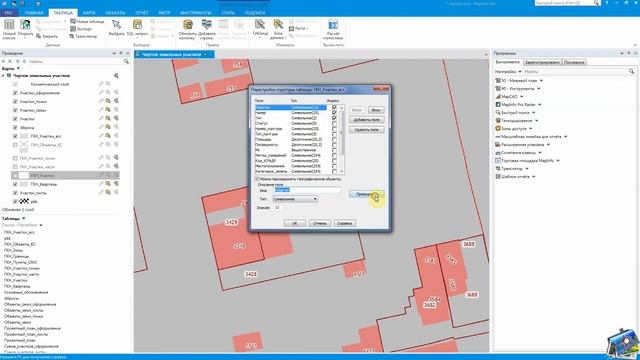
Task: Click the Таблица modify icon
Action: tap(260, 24)
